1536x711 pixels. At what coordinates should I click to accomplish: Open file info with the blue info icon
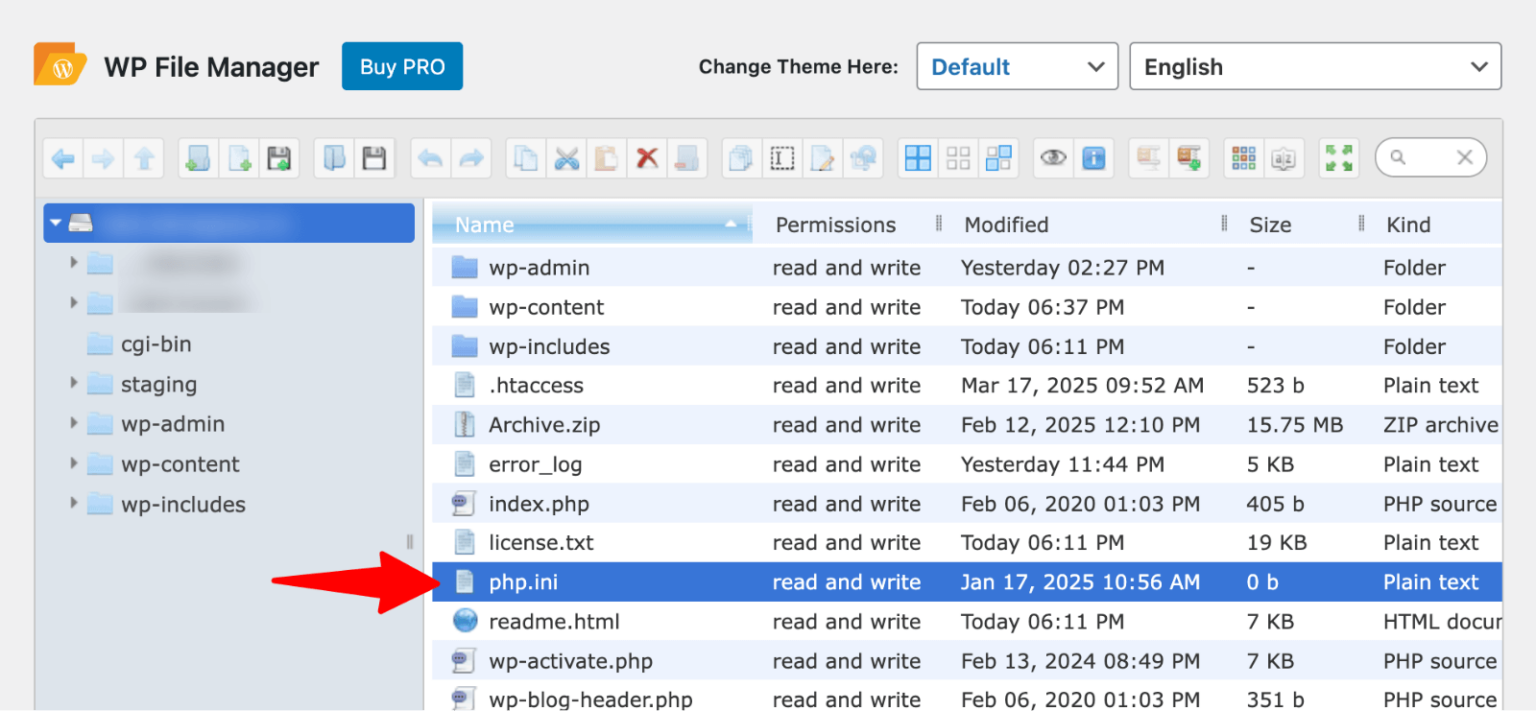1093,158
